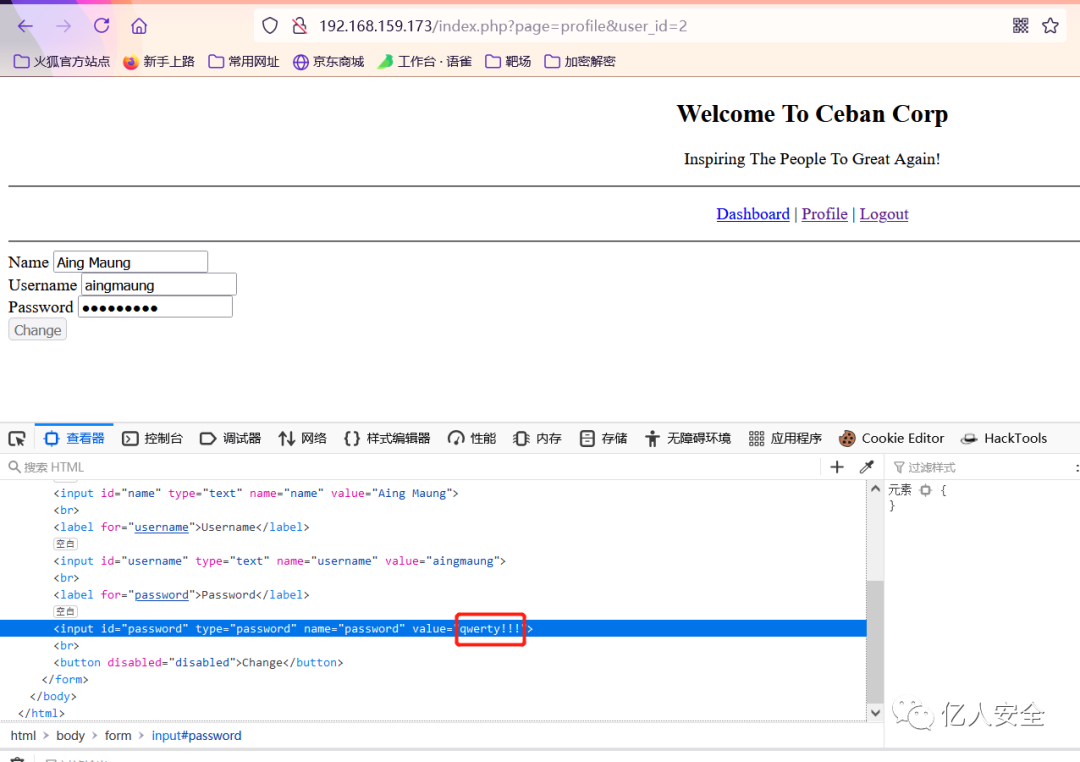Click the browser forward arrow
The height and width of the screenshot is (762, 1080).
63,26
